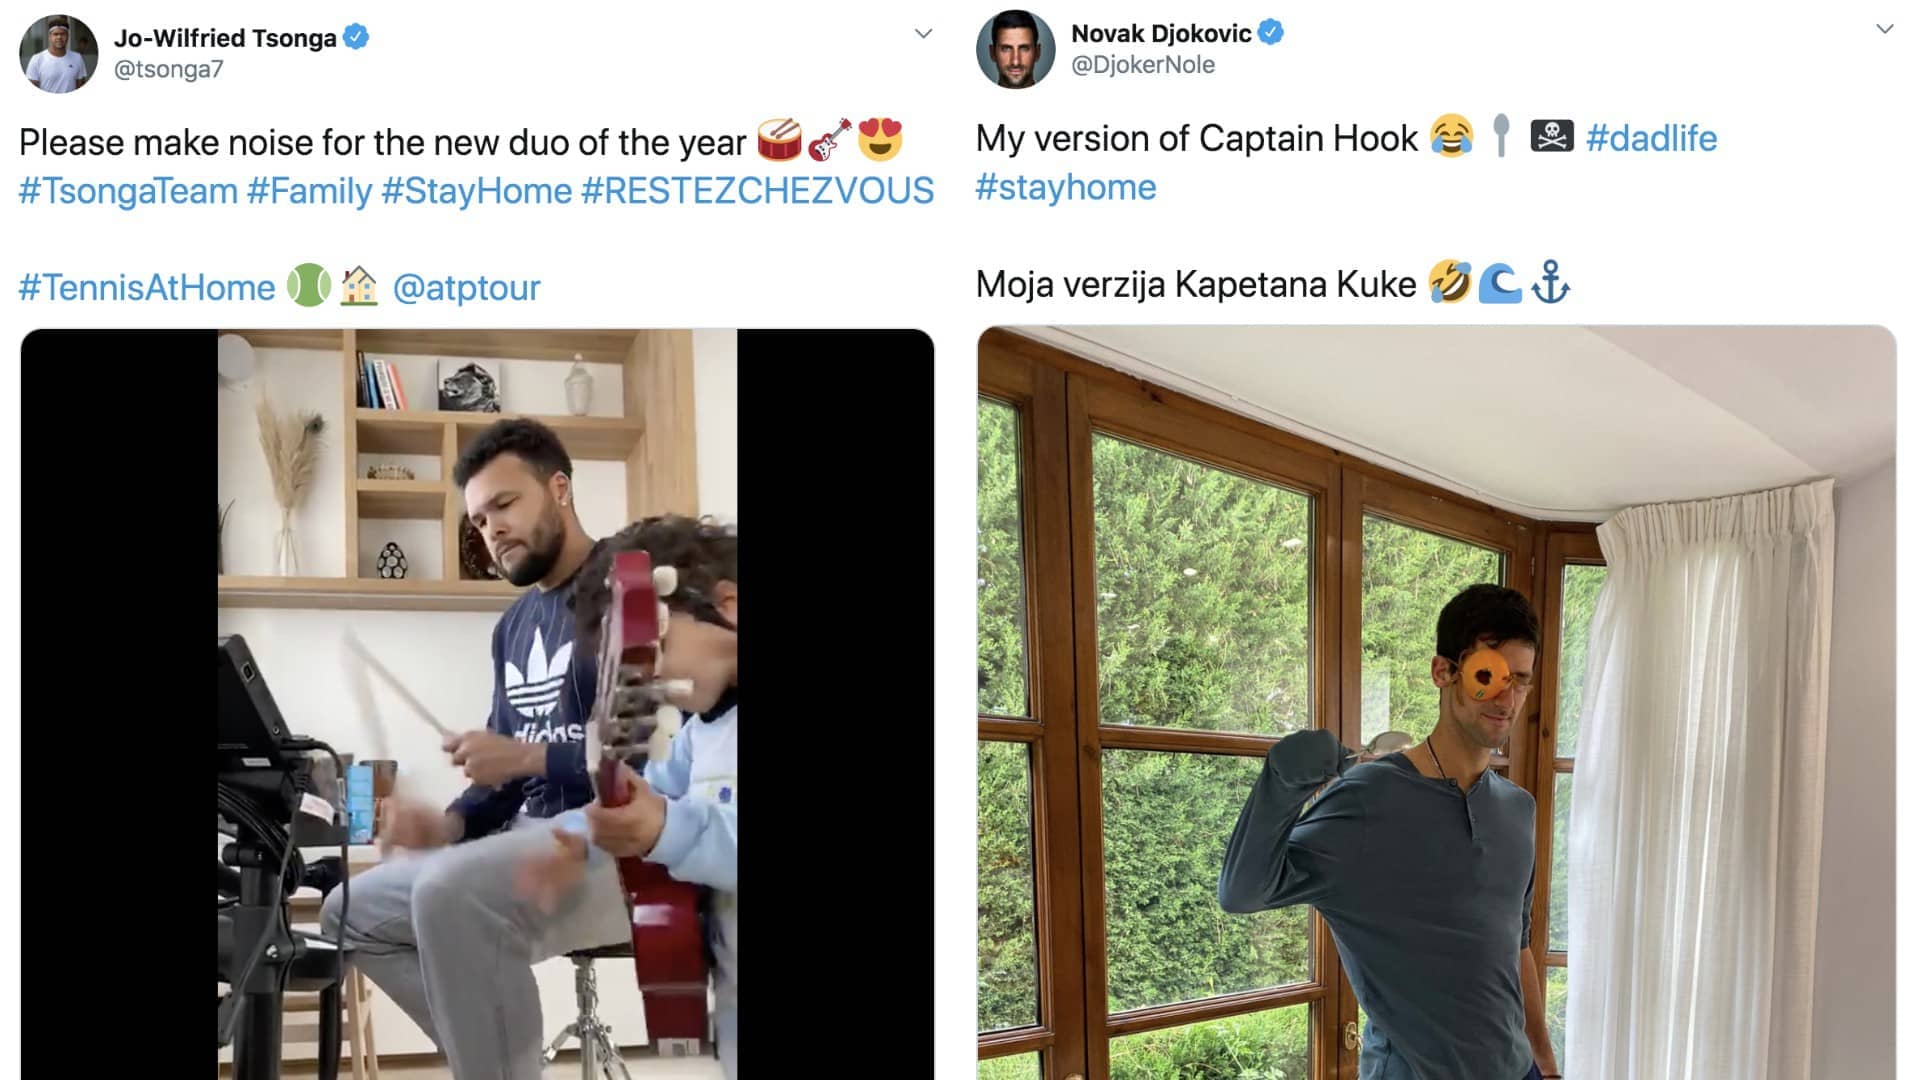Click Jo-Wilfried Tsonga's profile avatar
Viewport: 1920px width, 1080px height.
[x=59, y=54]
